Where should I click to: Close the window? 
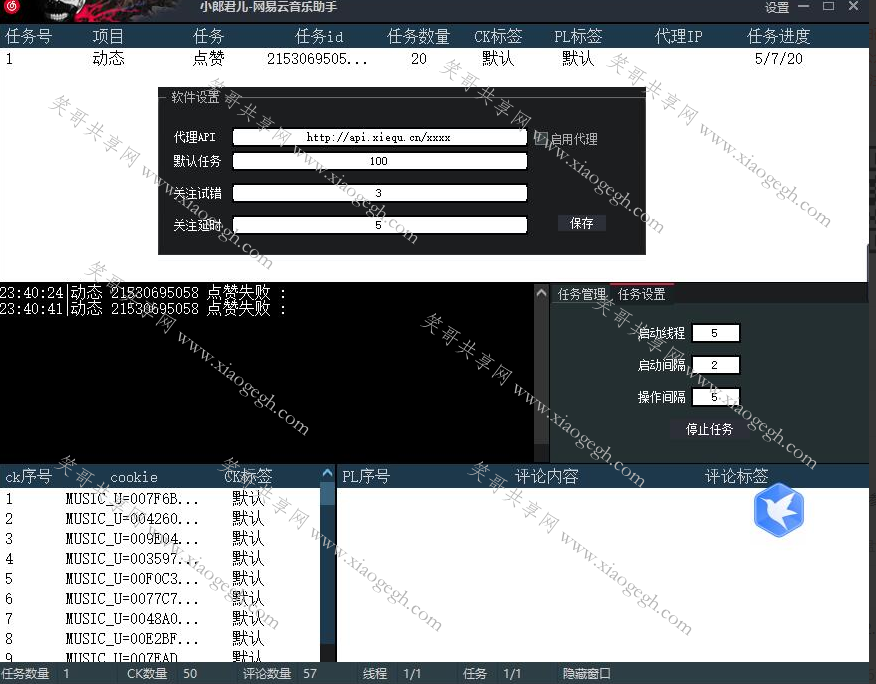853,6
